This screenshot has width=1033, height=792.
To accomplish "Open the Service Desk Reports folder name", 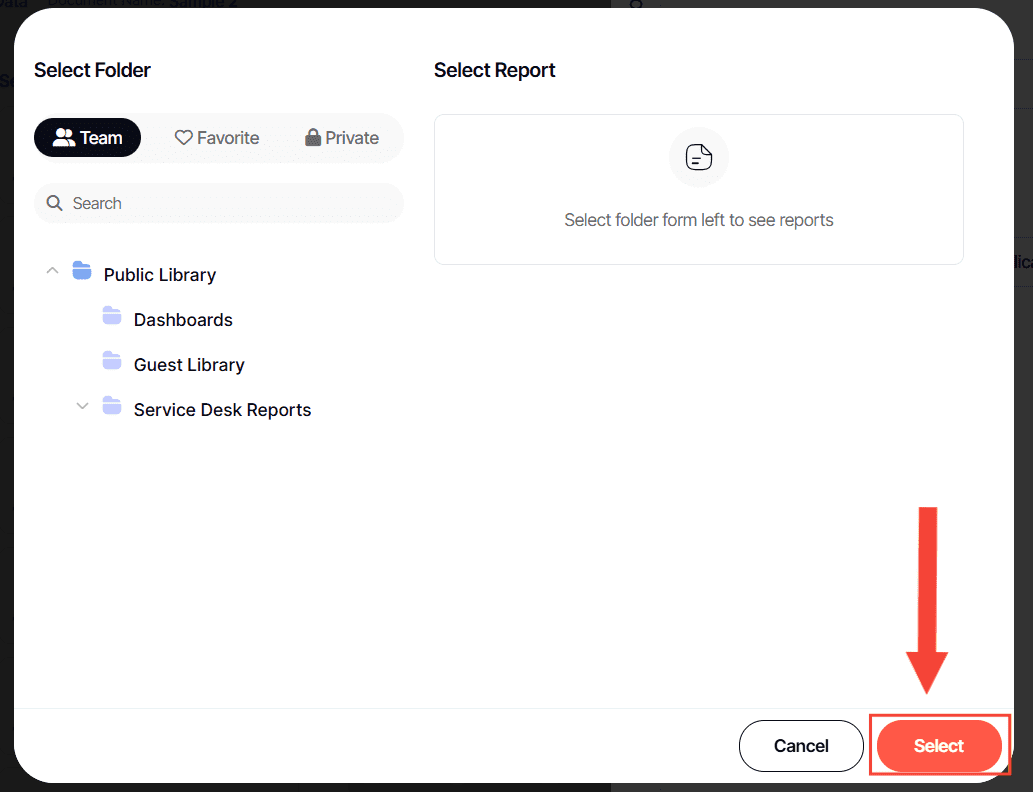I will click(222, 410).
